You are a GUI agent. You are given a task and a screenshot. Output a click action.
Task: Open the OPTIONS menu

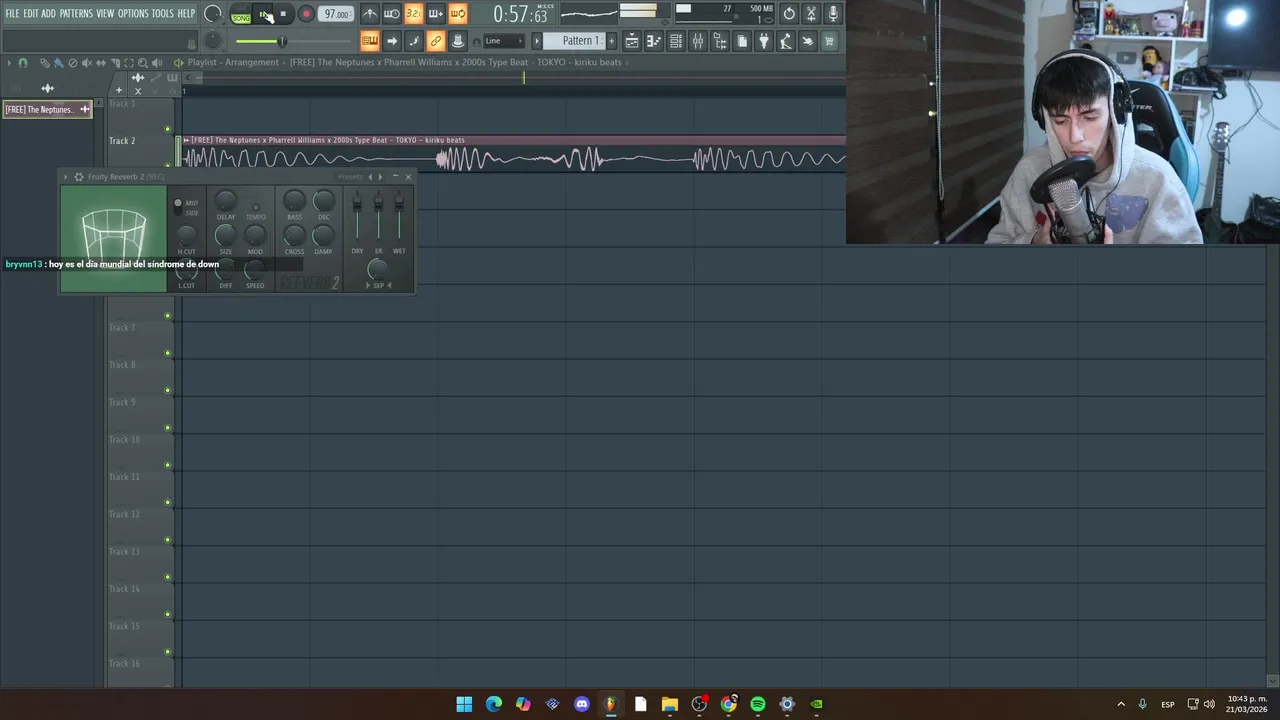click(x=133, y=13)
